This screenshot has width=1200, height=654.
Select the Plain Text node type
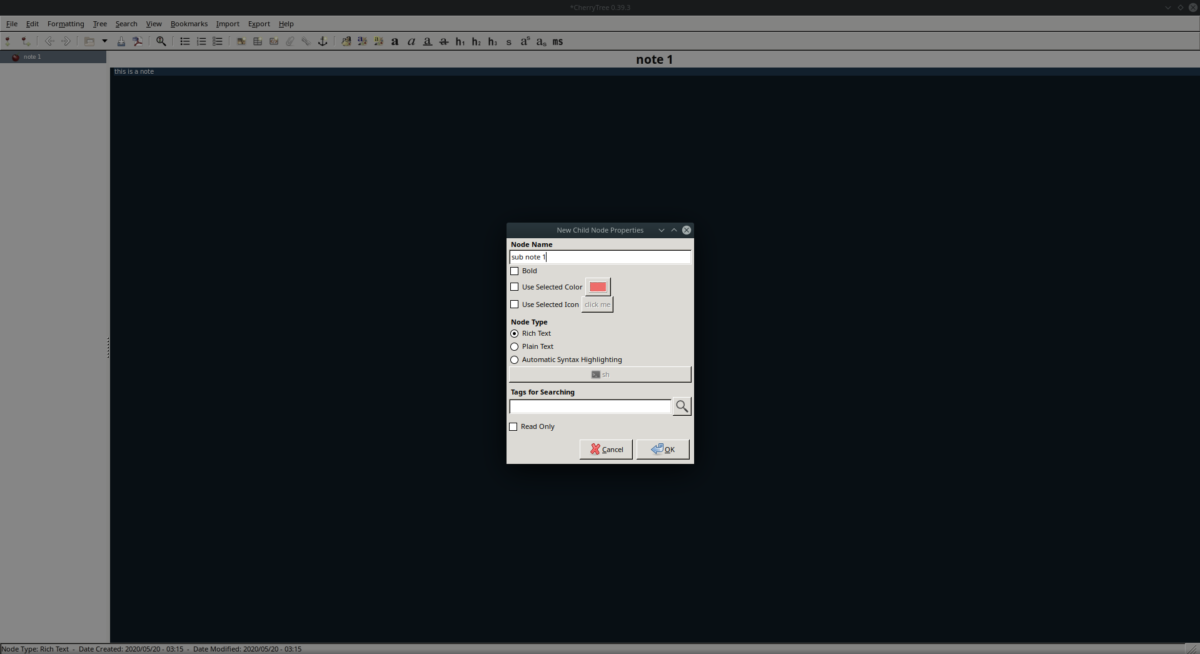tap(513, 346)
